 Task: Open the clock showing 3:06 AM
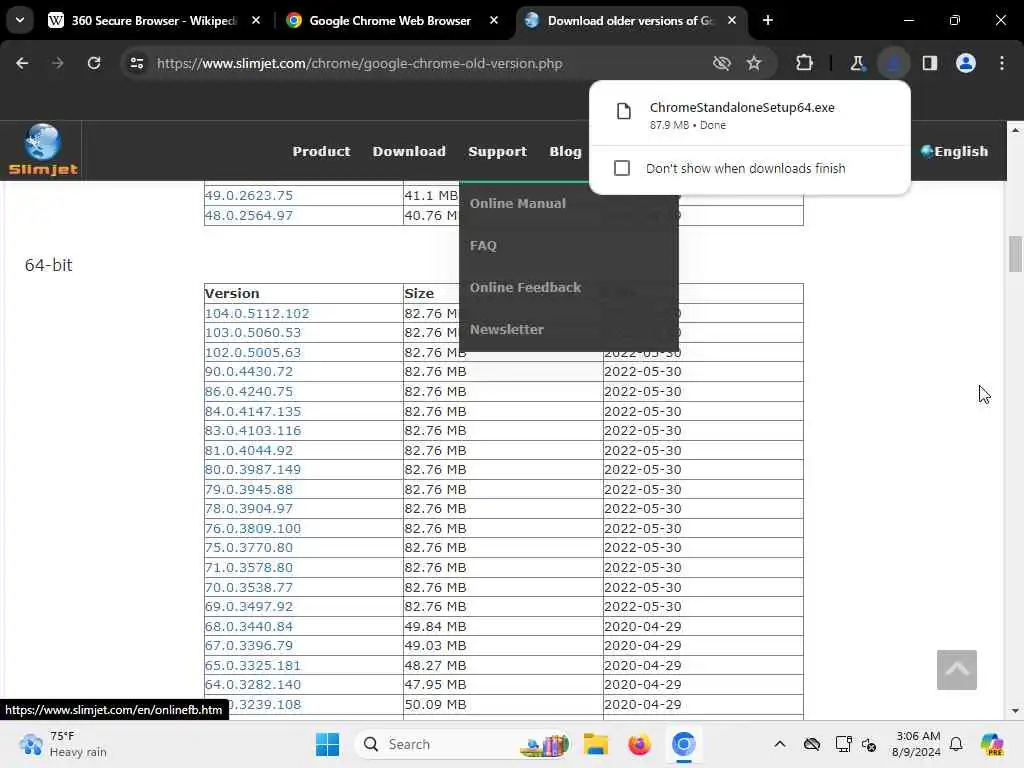pyautogui.click(x=917, y=744)
